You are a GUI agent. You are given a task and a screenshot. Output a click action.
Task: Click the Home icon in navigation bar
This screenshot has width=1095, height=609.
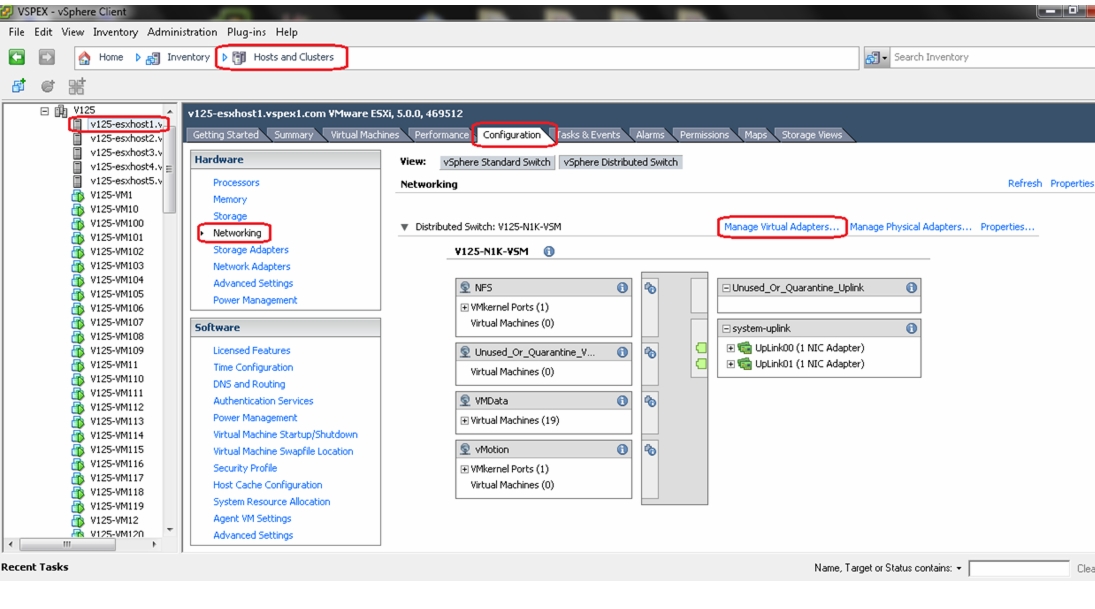click(84, 57)
